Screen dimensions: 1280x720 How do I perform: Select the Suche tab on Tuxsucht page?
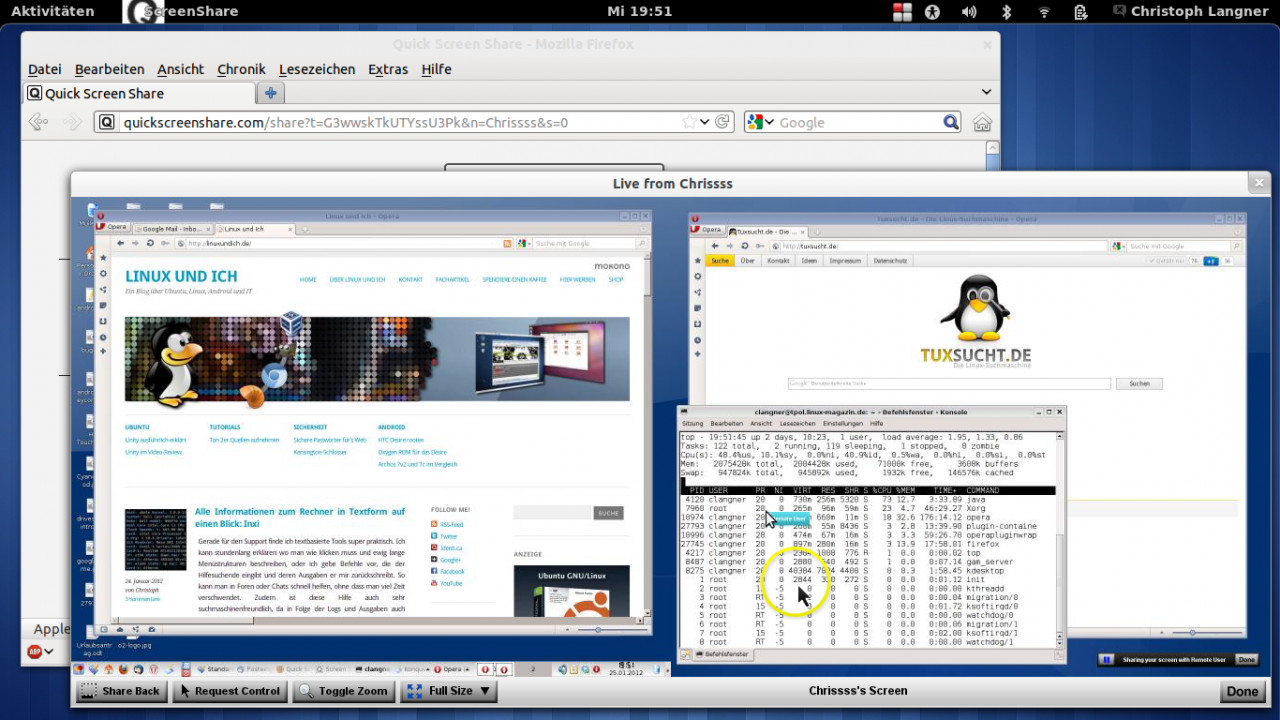point(720,261)
